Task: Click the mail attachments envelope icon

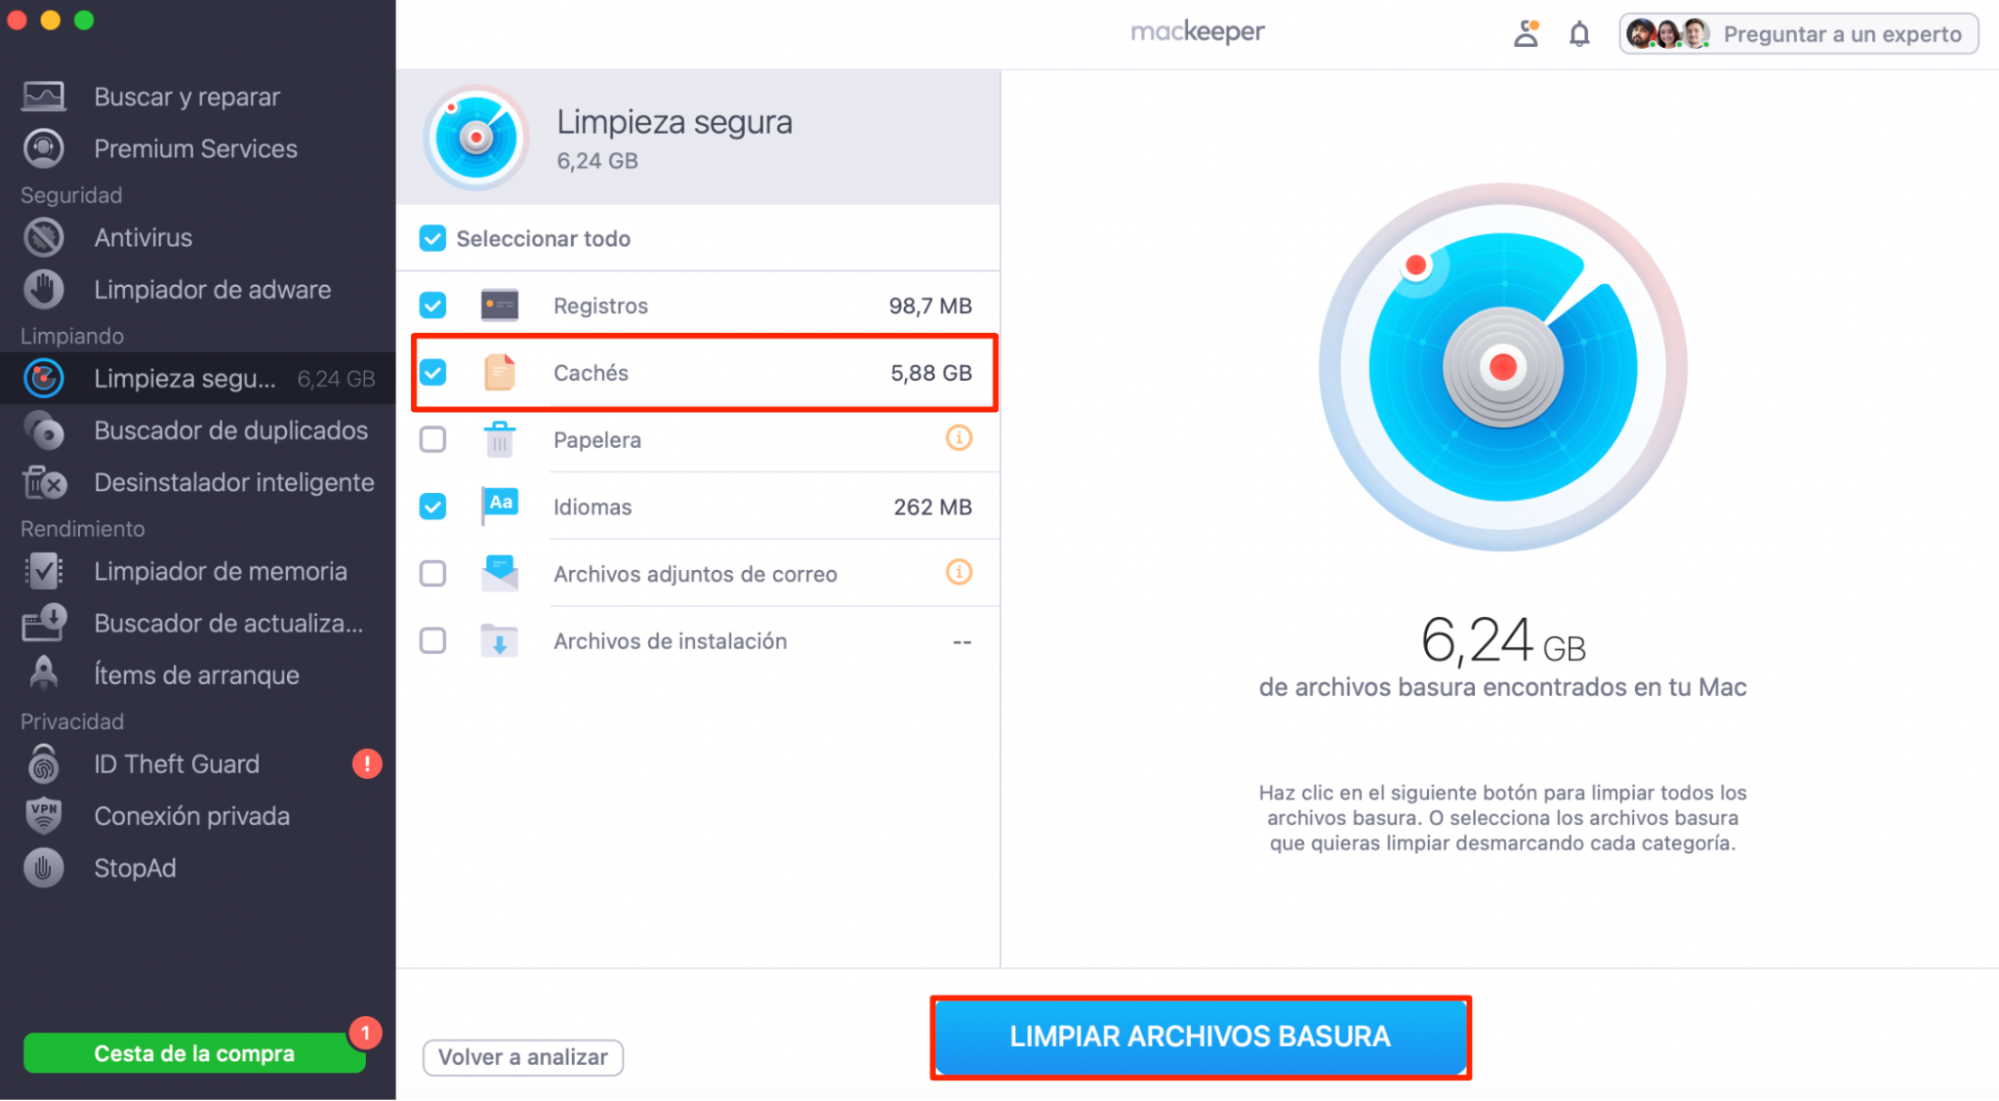Action: 499,573
